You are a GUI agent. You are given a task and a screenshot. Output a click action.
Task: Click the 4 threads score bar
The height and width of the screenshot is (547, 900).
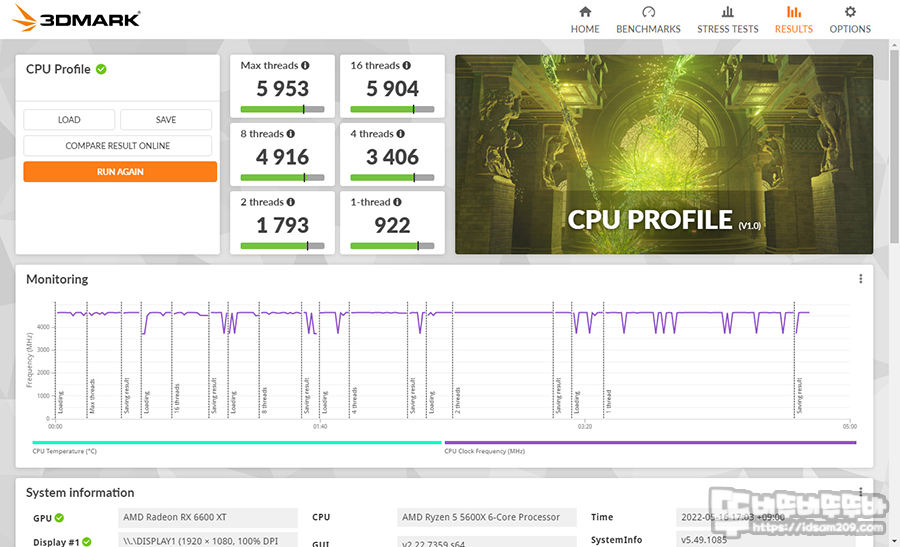point(392,177)
